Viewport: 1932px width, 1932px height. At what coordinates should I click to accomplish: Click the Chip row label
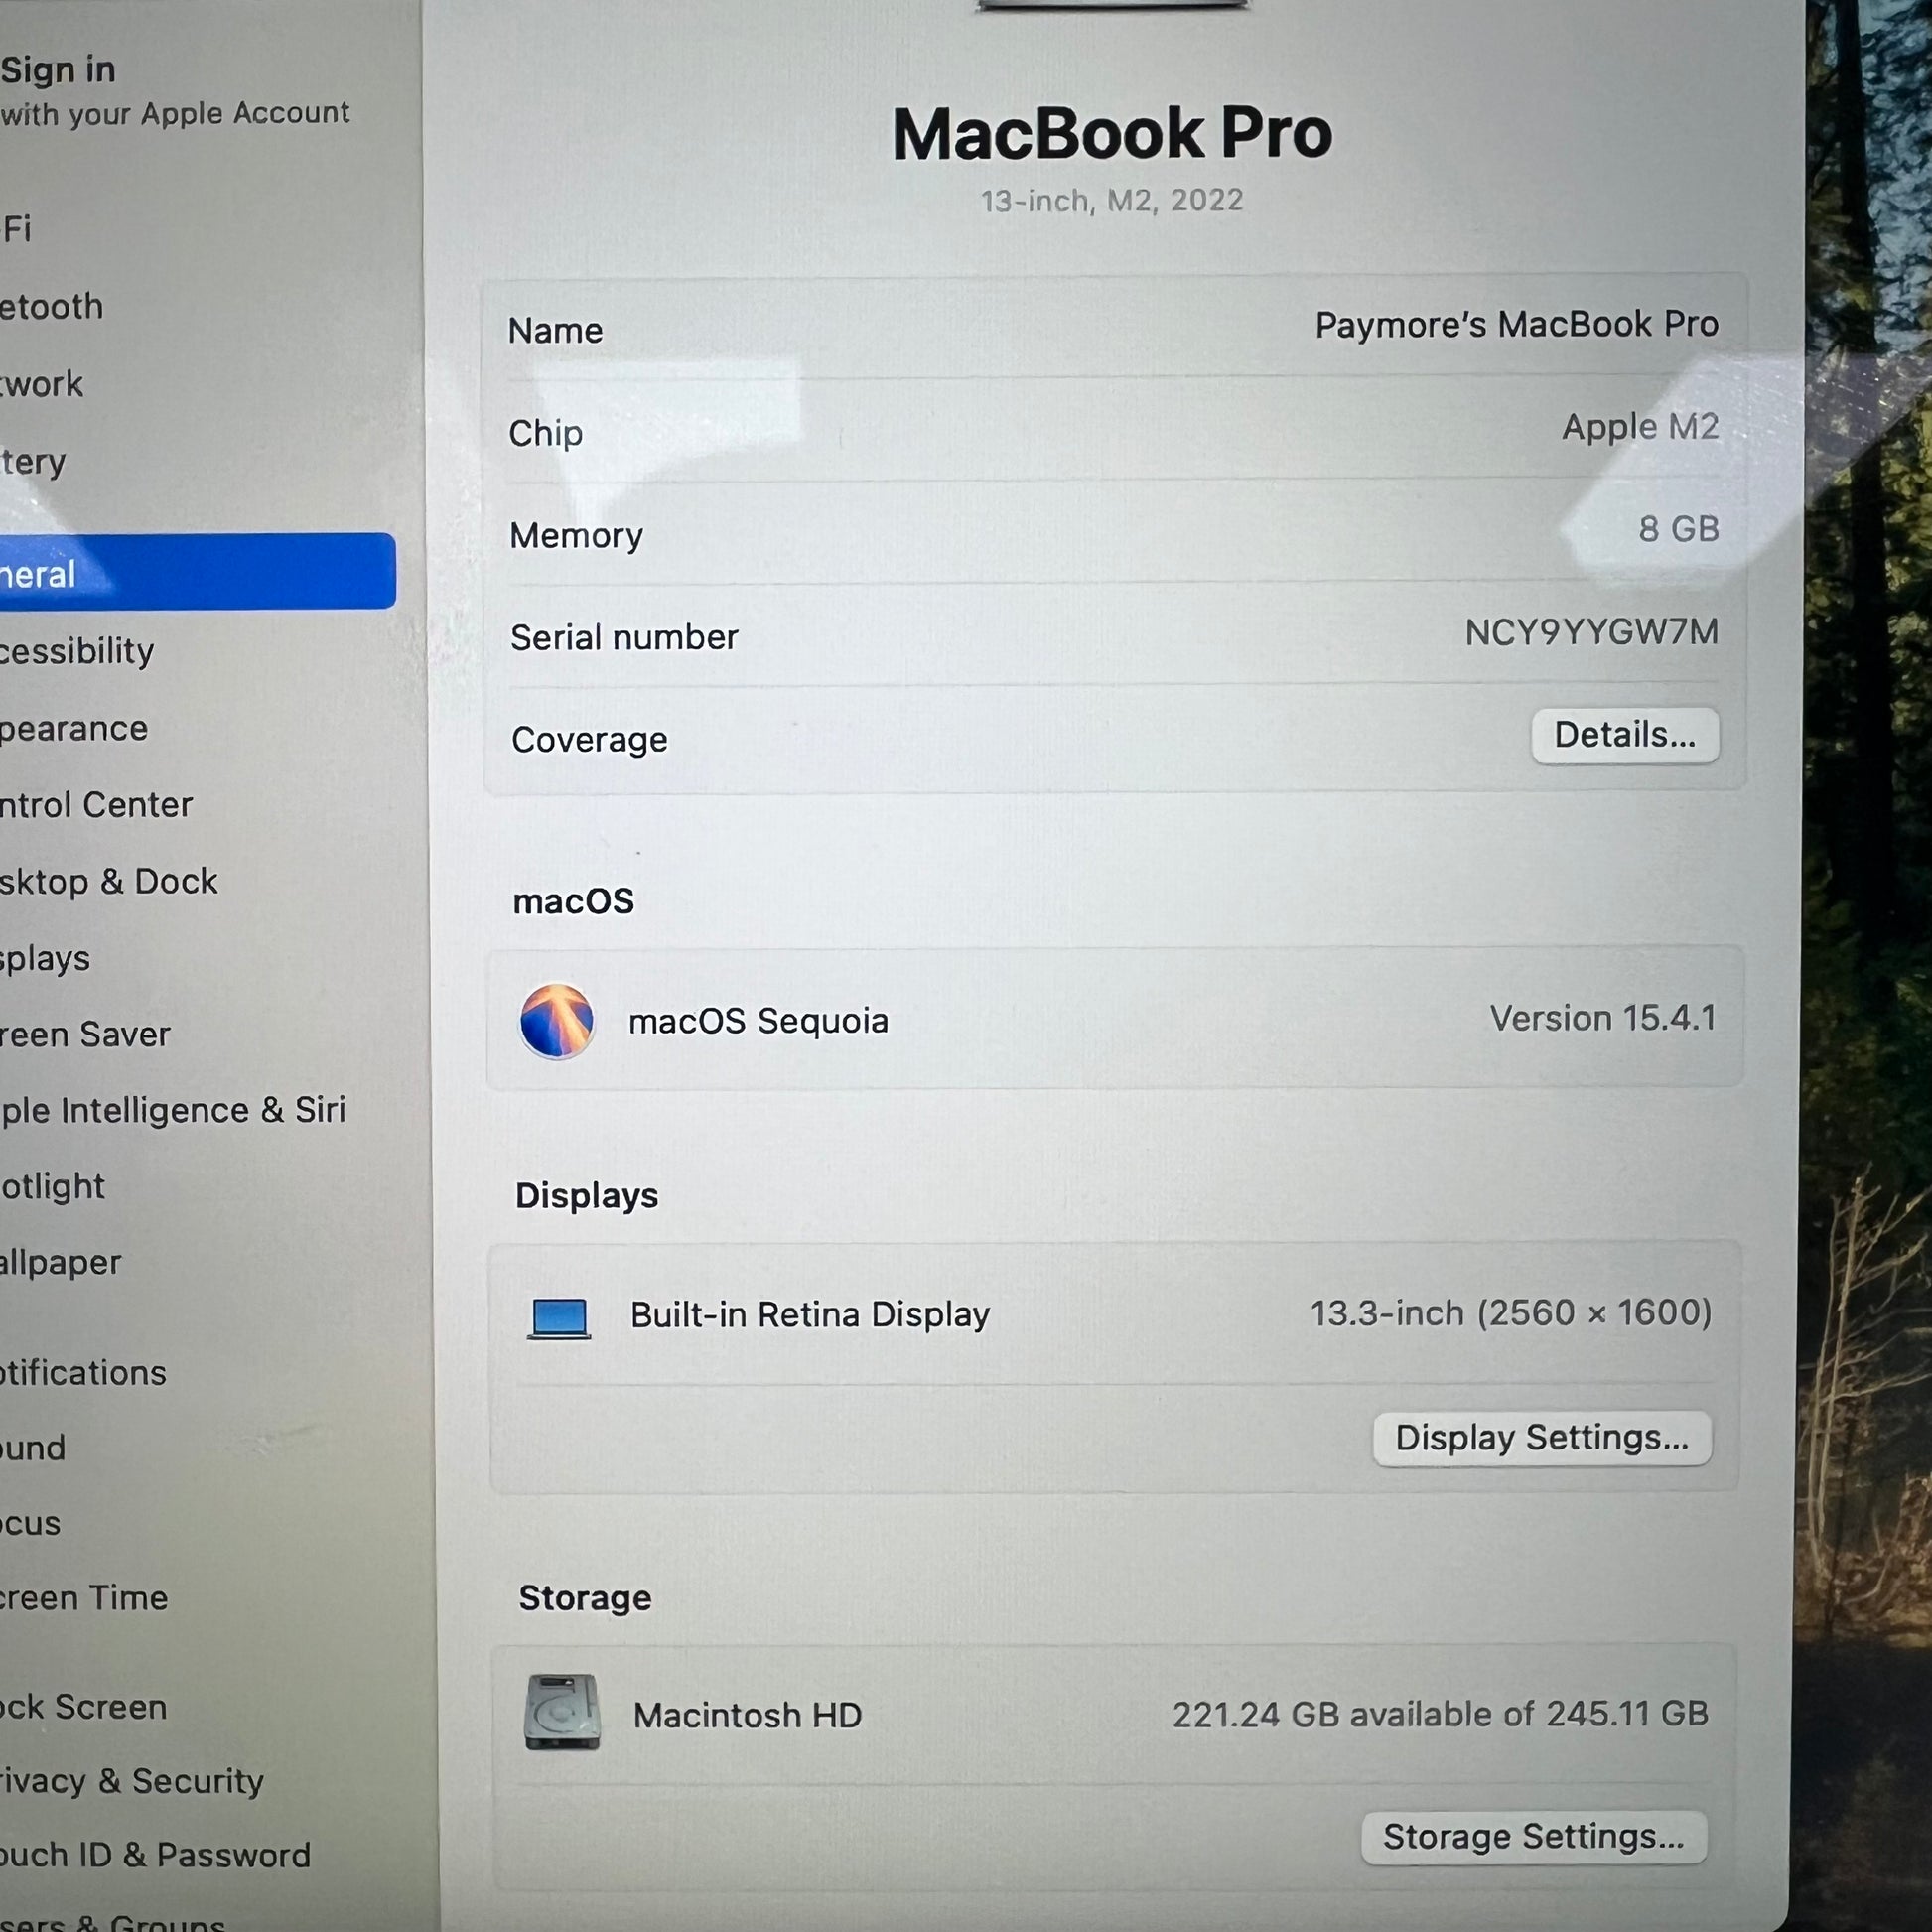545,434
